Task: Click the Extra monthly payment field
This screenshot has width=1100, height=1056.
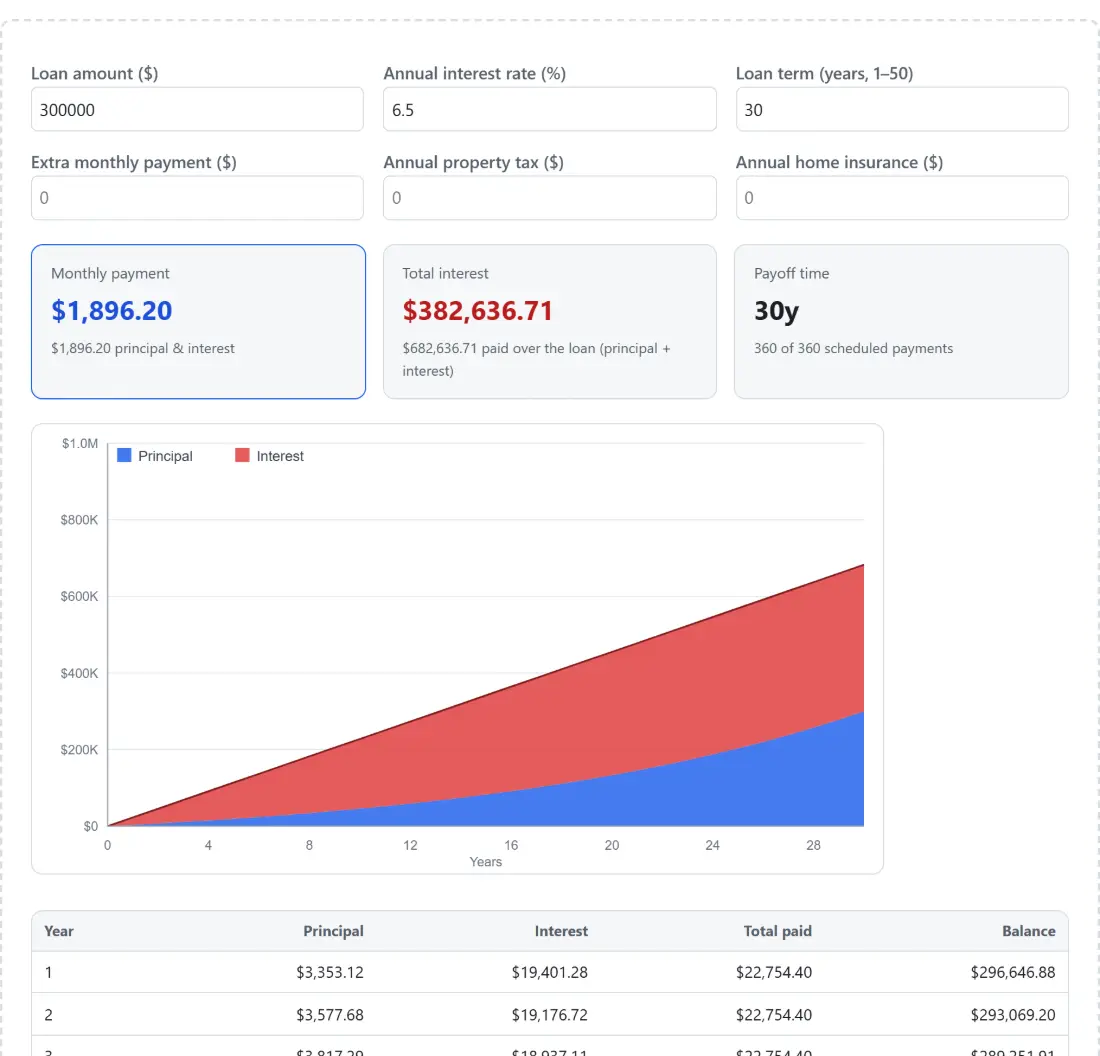Action: pyautogui.click(x=197, y=198)
